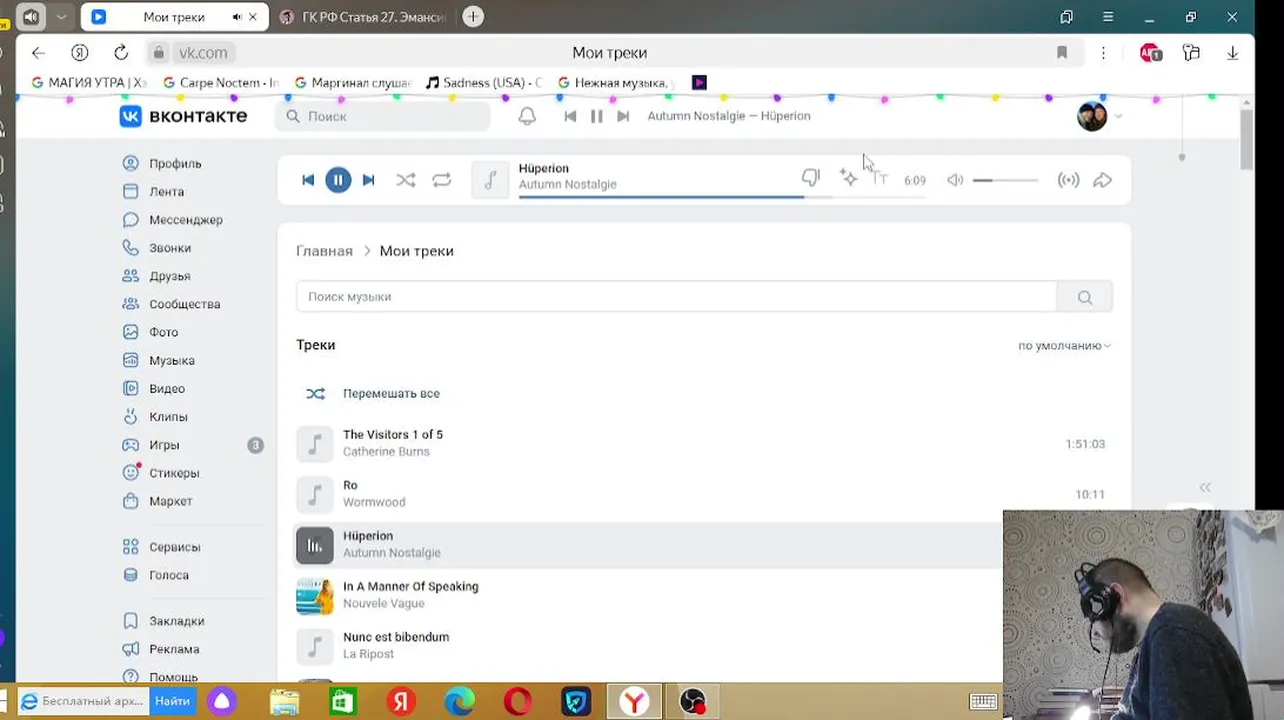The image size is (1284, 720).
Task: Click the Реклама sidebar icon
Action: [x=130, y=649]
